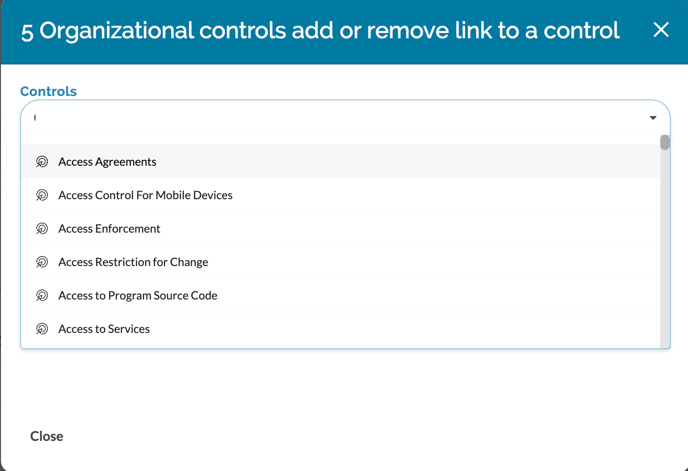688x471 pixels.
Task: Select Access Restriction for Change label
Action: (x=133, y=262)
